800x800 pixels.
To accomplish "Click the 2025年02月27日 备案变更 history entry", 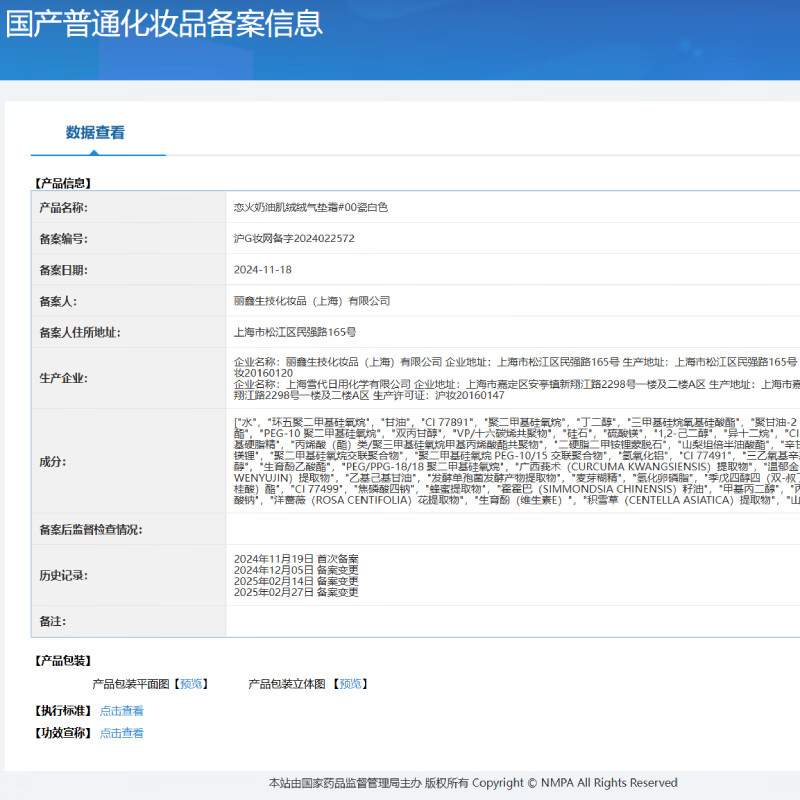I will pyautogui.click(x=295, y=592).
